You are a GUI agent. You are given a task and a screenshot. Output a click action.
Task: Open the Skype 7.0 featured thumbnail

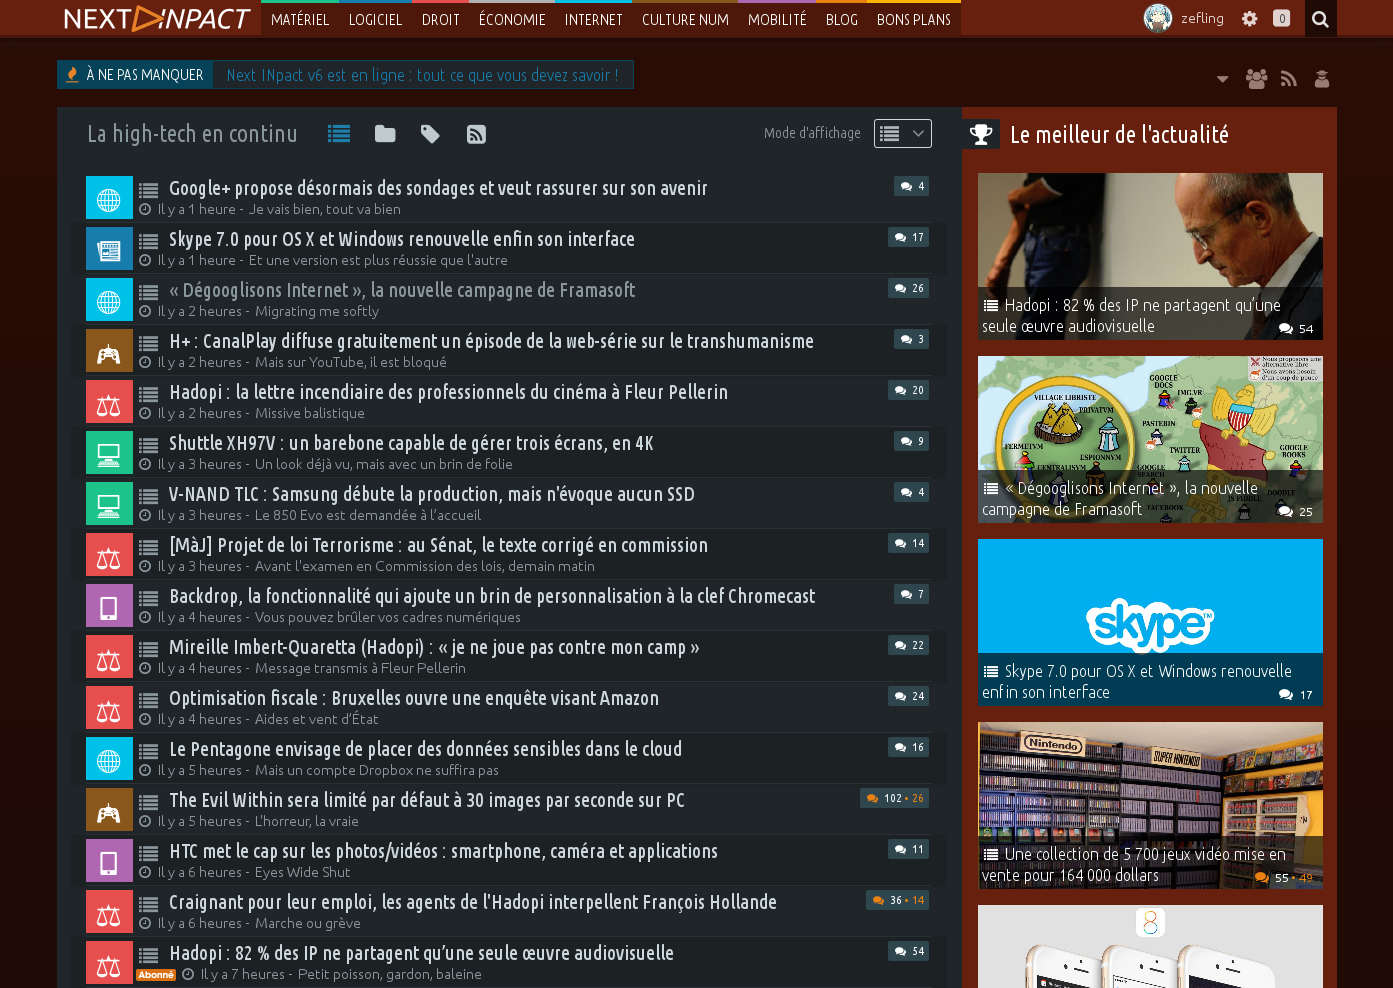click(x=1150, y=621)
